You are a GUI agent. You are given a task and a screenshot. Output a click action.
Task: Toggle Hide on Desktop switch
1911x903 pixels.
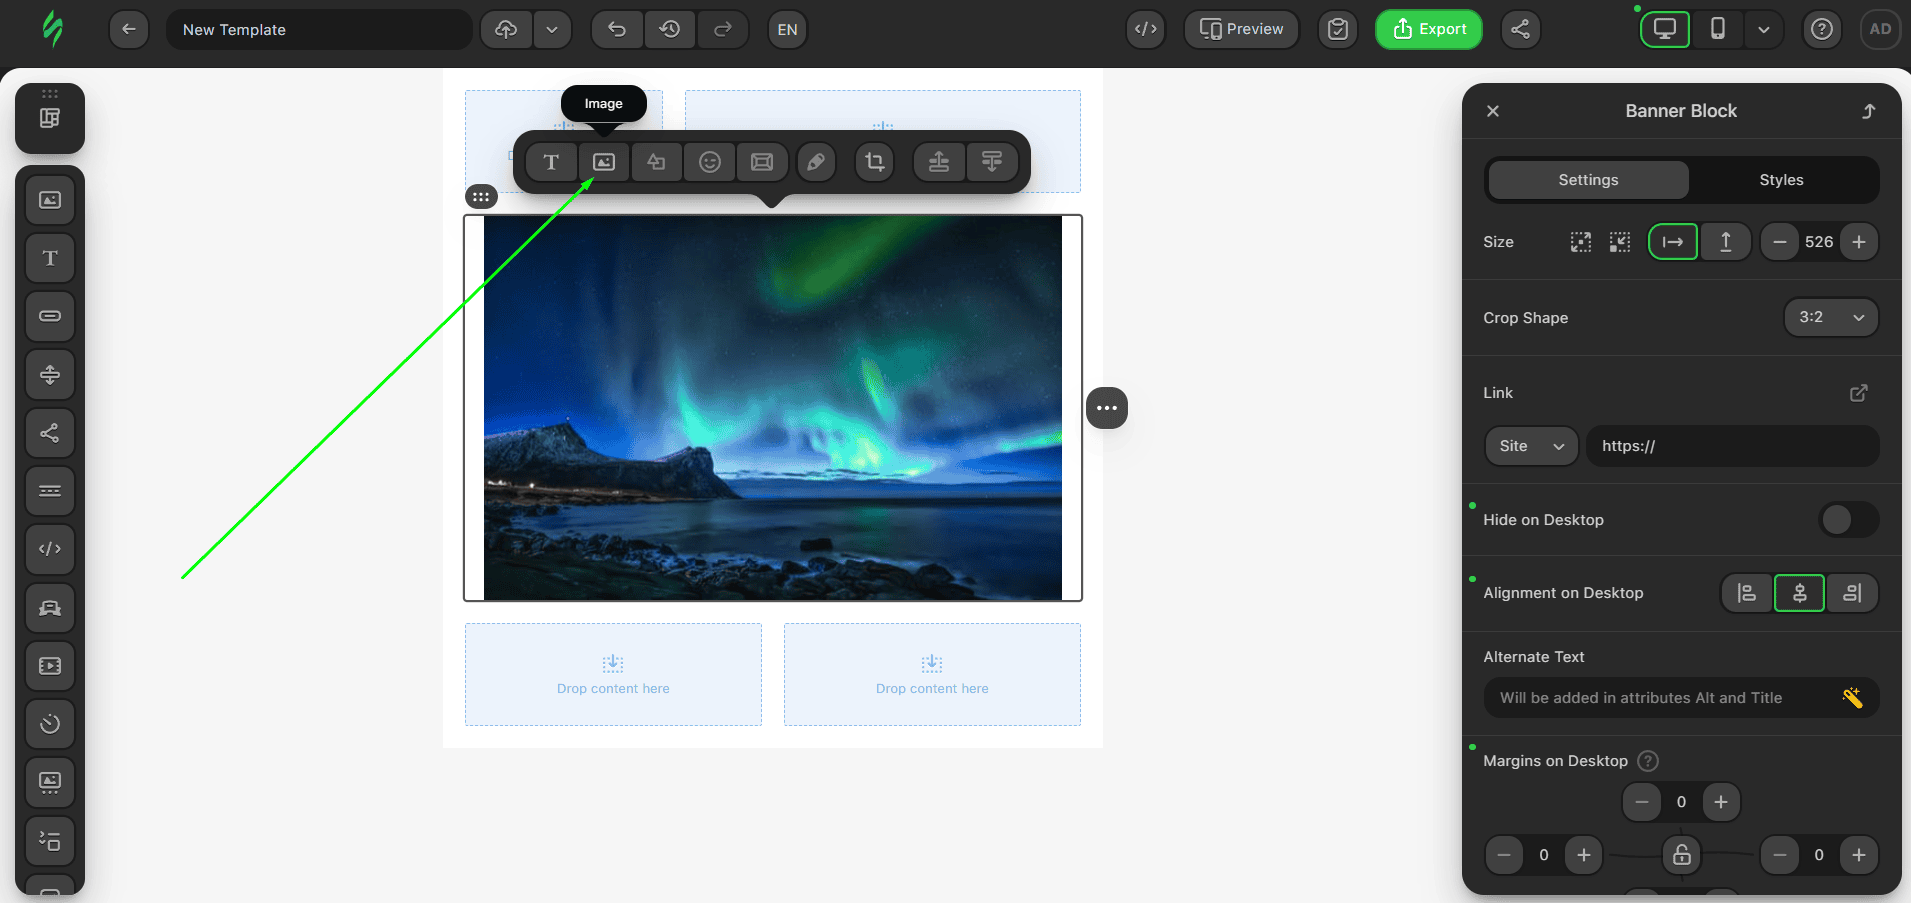point(1848,520)
